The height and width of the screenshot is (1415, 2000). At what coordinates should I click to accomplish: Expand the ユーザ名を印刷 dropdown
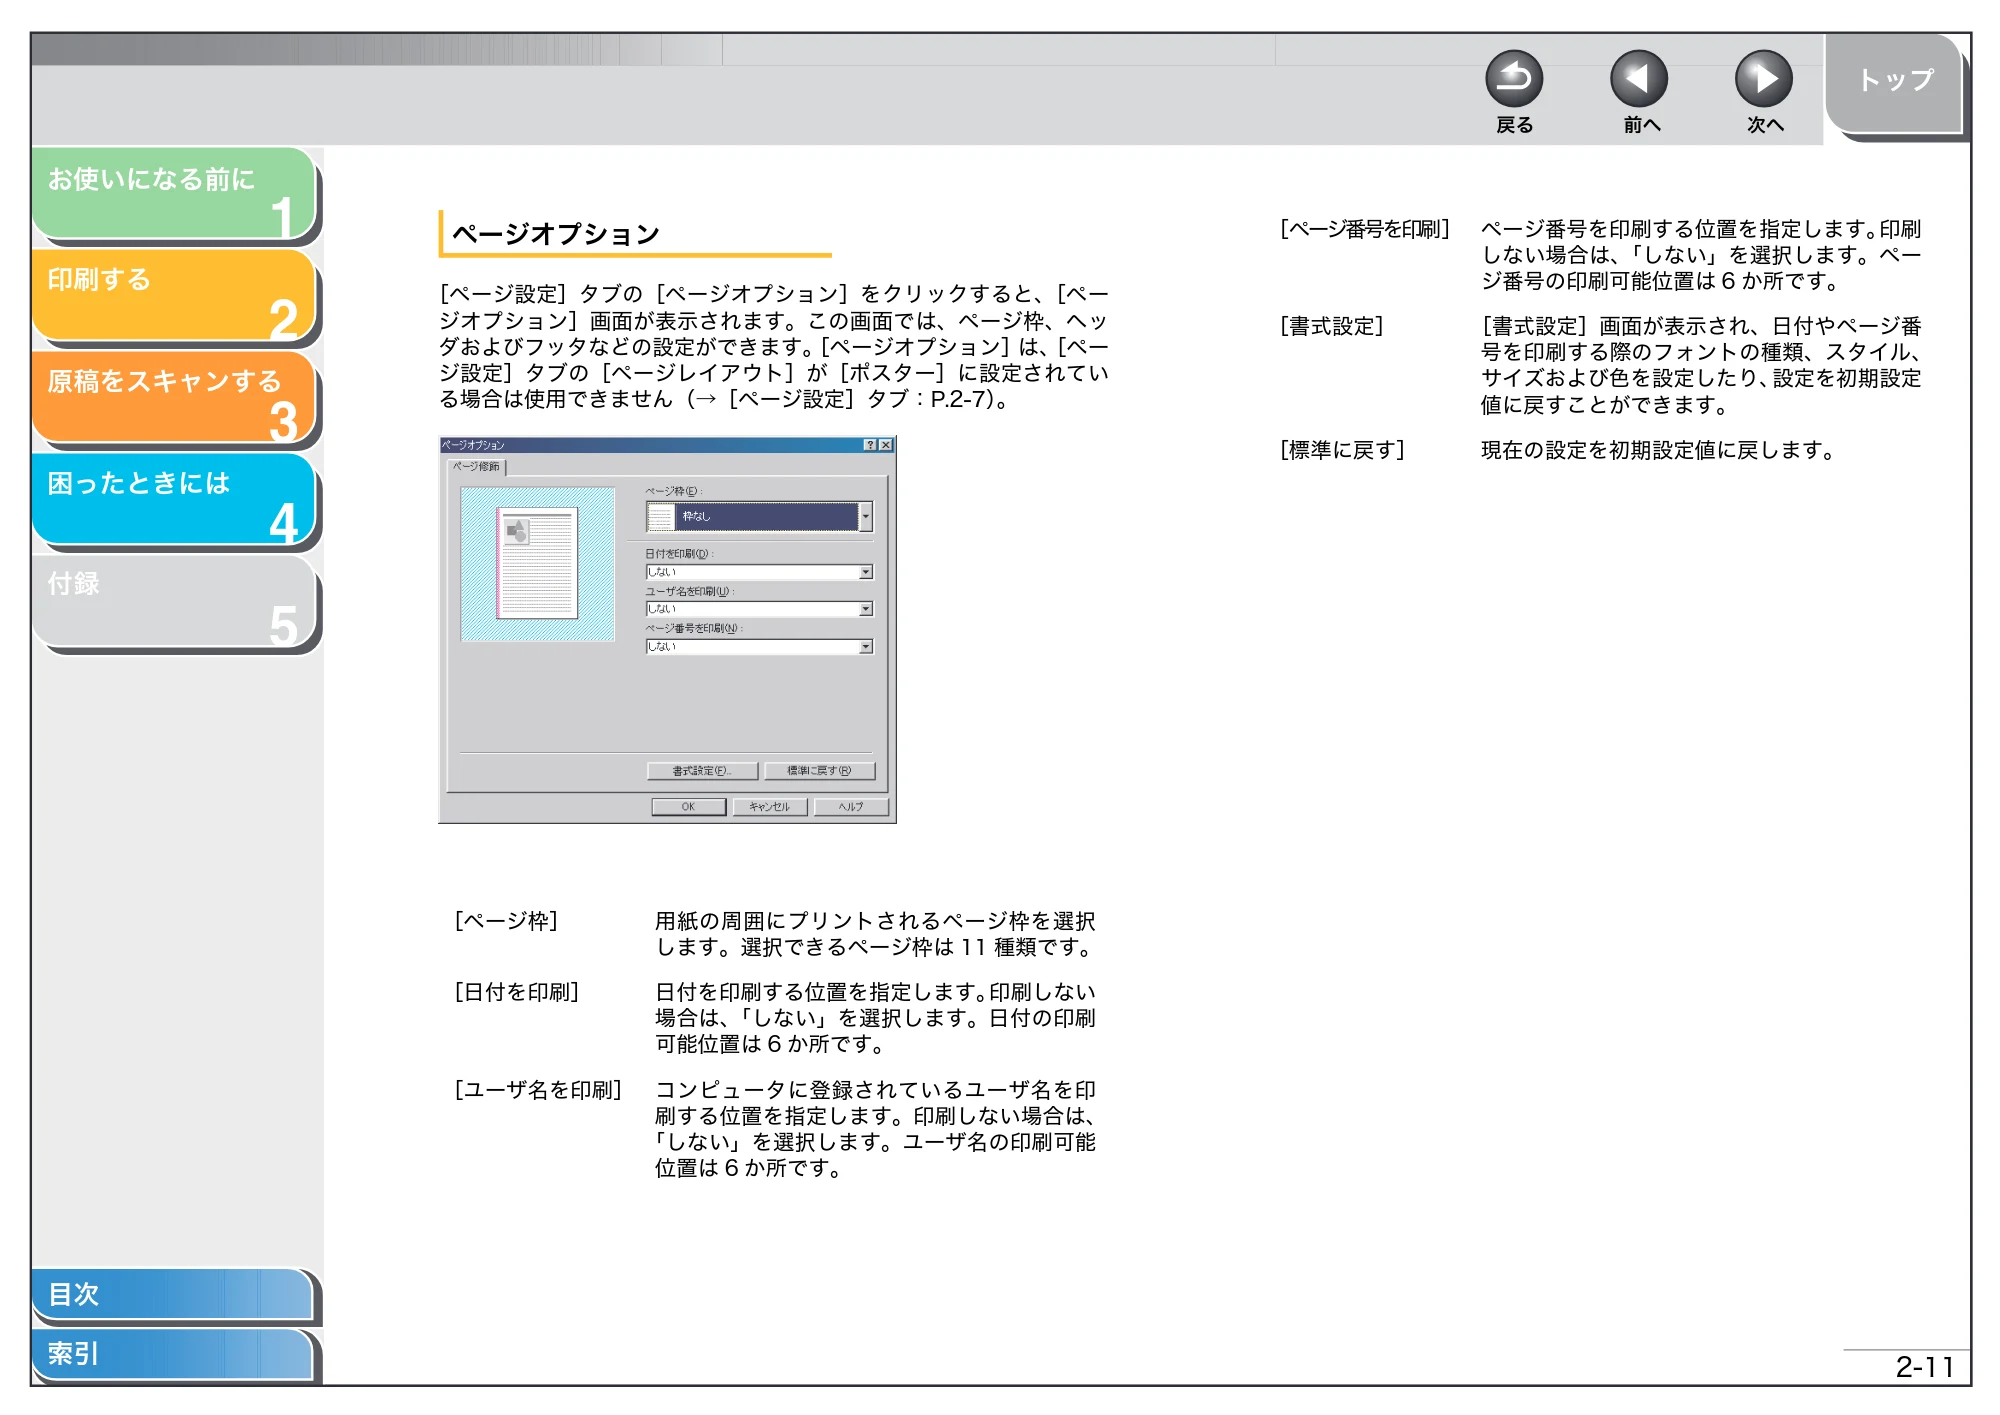pos(865,609)
